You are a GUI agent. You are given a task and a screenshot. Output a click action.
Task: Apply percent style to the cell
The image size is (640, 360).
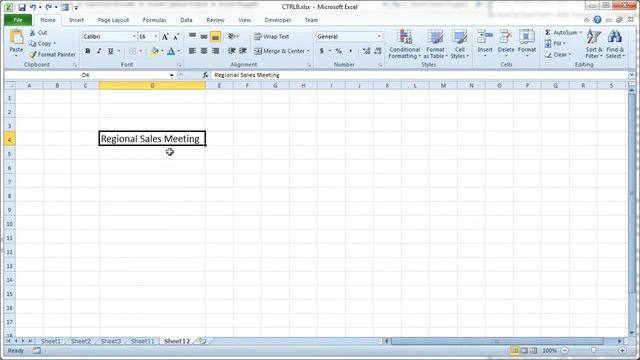click(x=338, y=51)
